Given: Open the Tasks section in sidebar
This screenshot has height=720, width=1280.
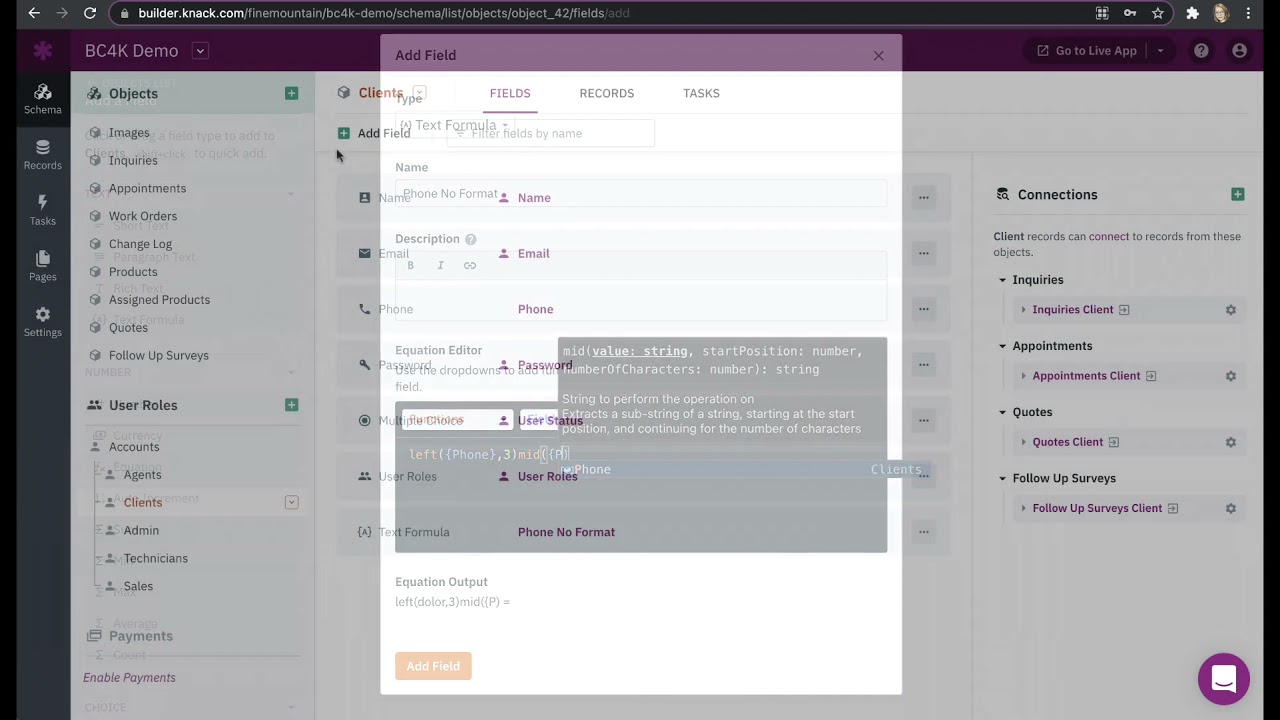Looking at the screenshot, I should tap(43, 211).
